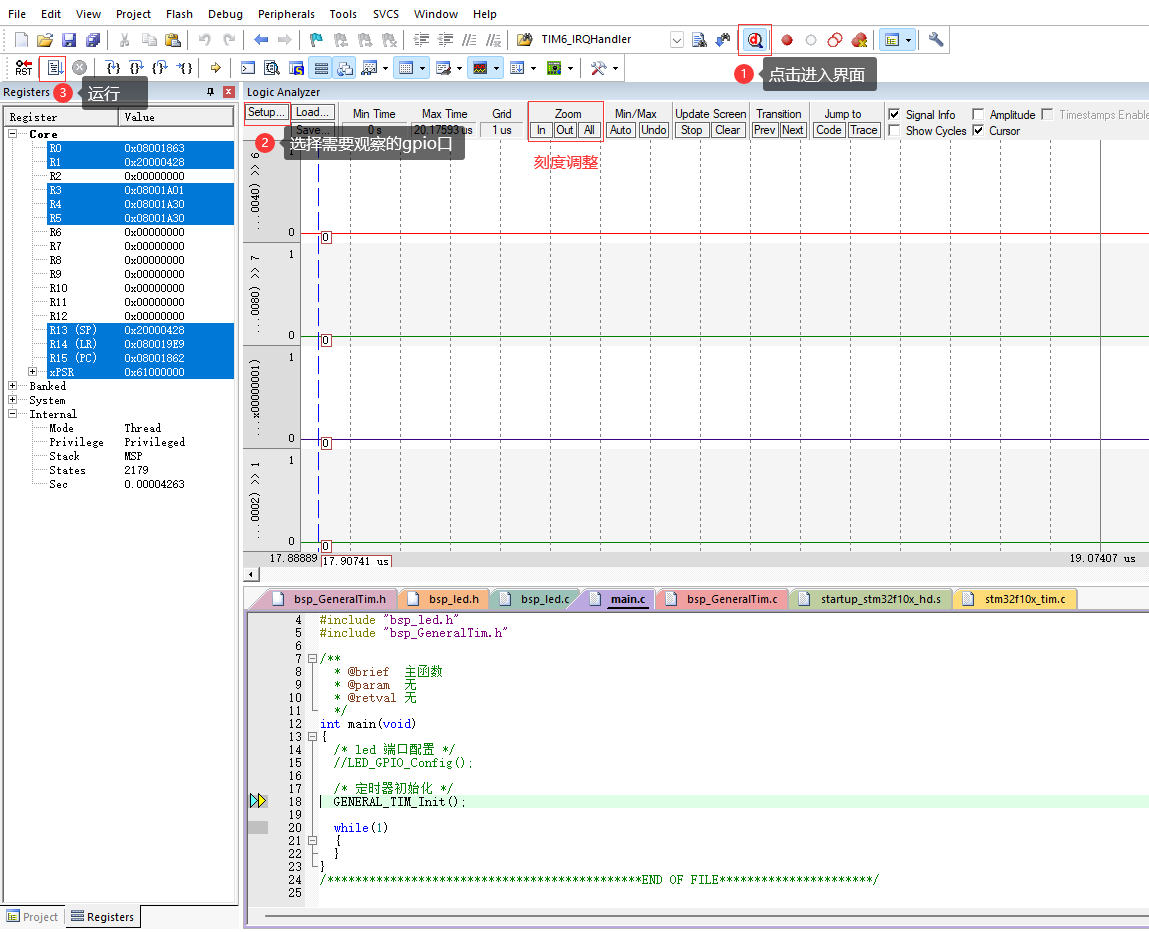Screen dimensions: 1149x932
Task: Toggle the Registers window icon
Action: (321, 68)
